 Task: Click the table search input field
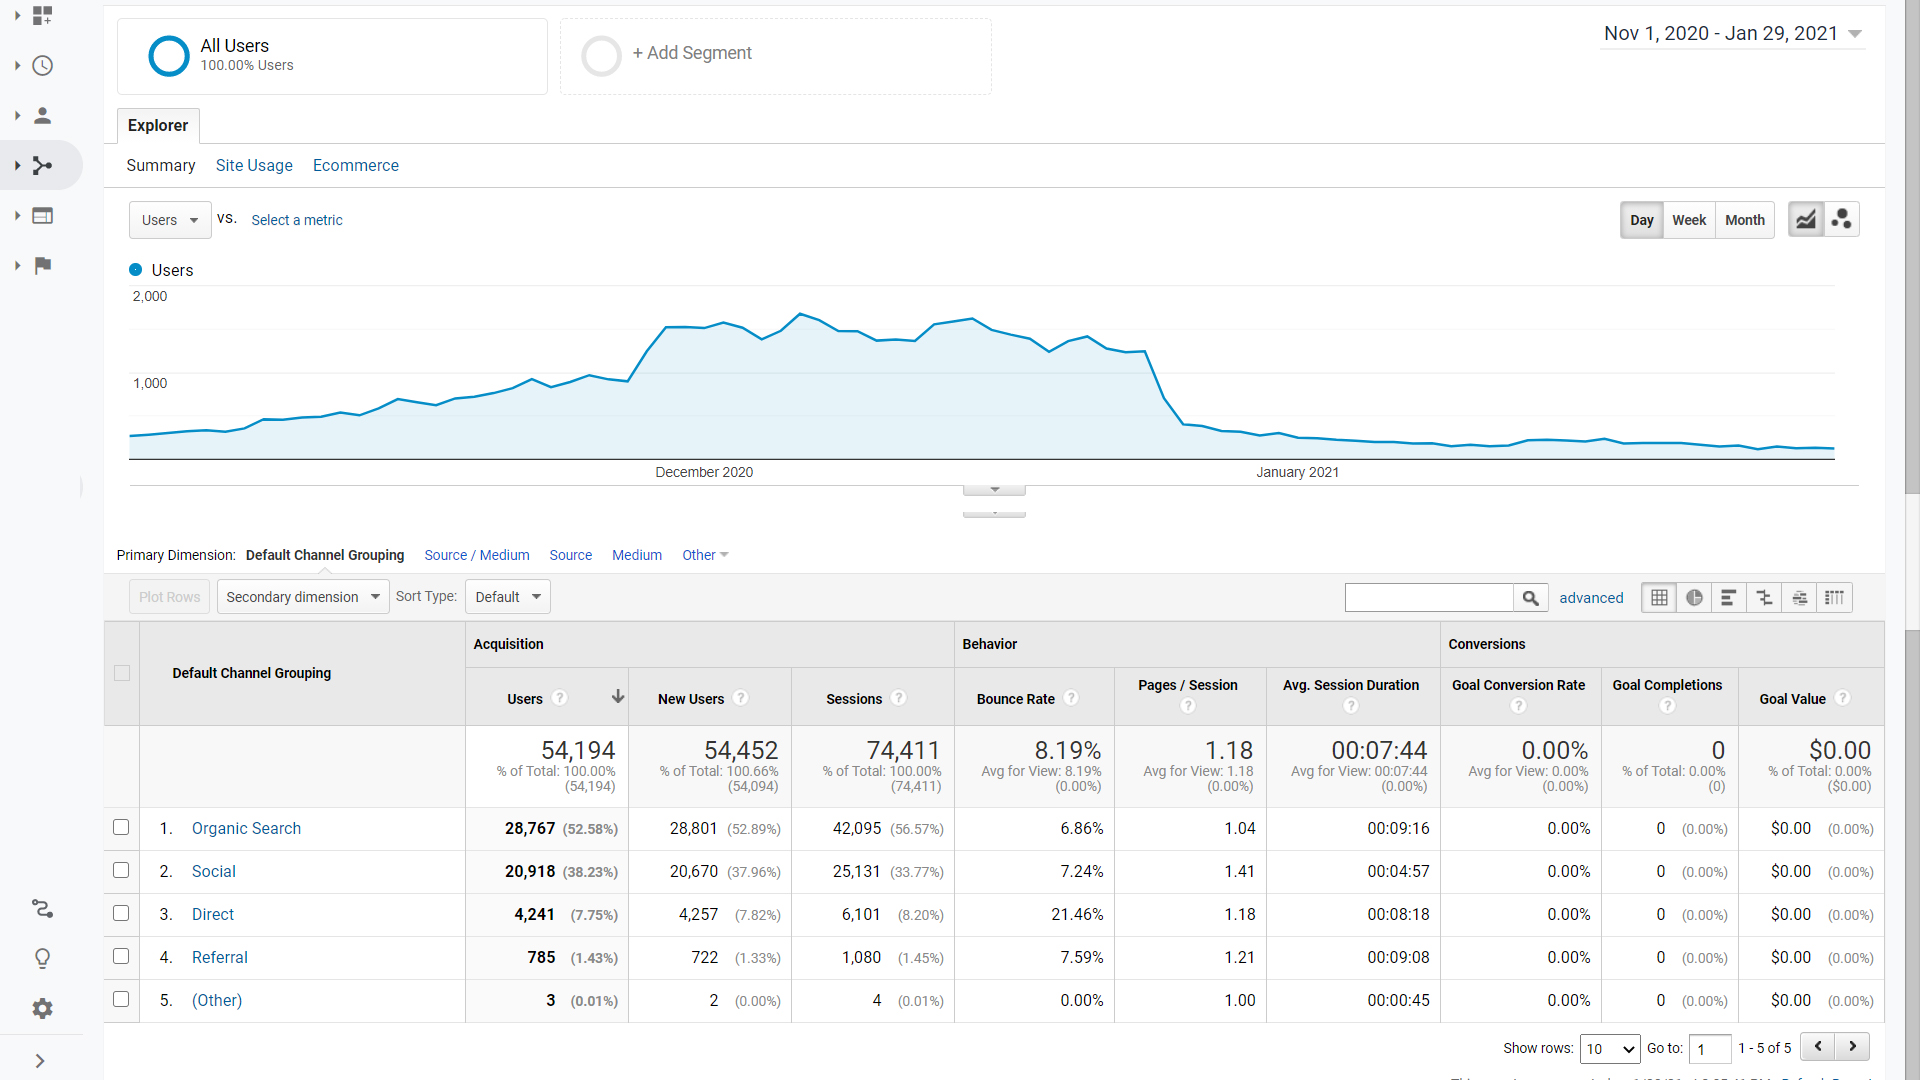[x=1429, y=598]
